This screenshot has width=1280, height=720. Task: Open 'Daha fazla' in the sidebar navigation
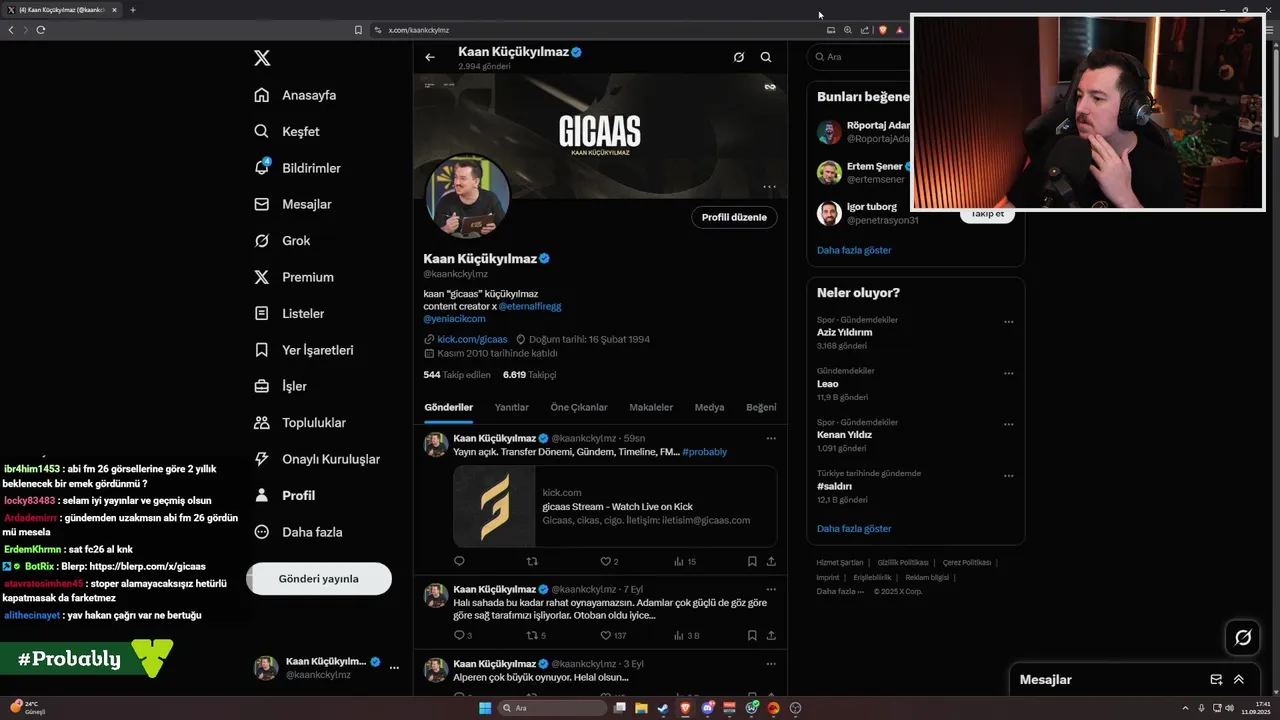(x=299, y=532)
